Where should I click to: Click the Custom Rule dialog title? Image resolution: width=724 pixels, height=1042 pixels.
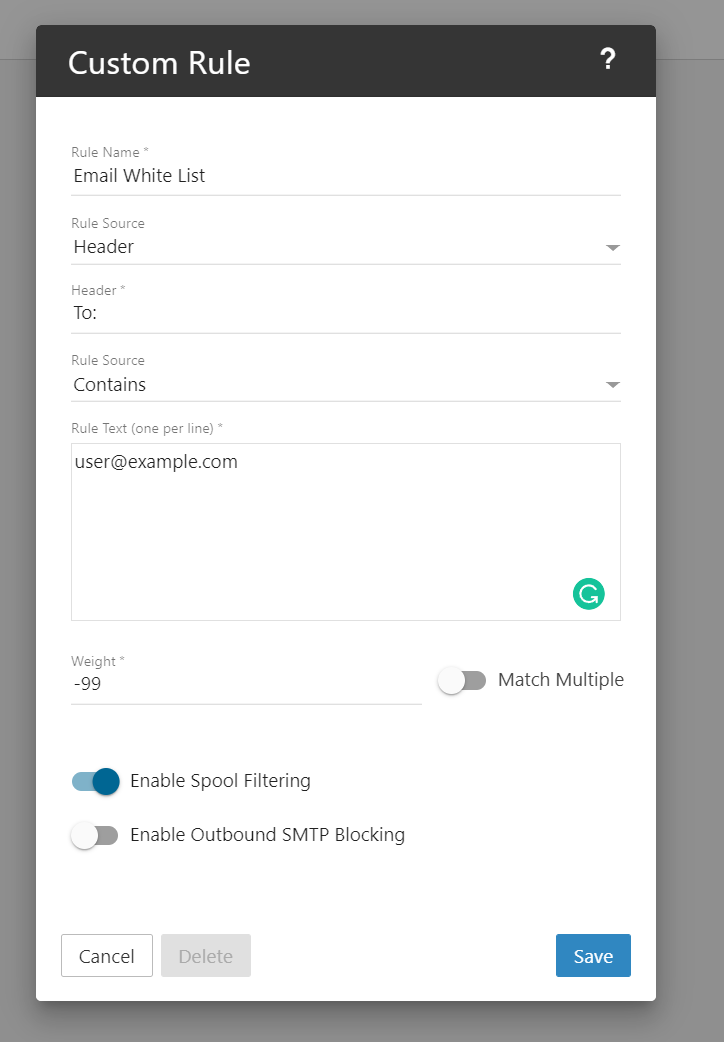click(159, 63)
